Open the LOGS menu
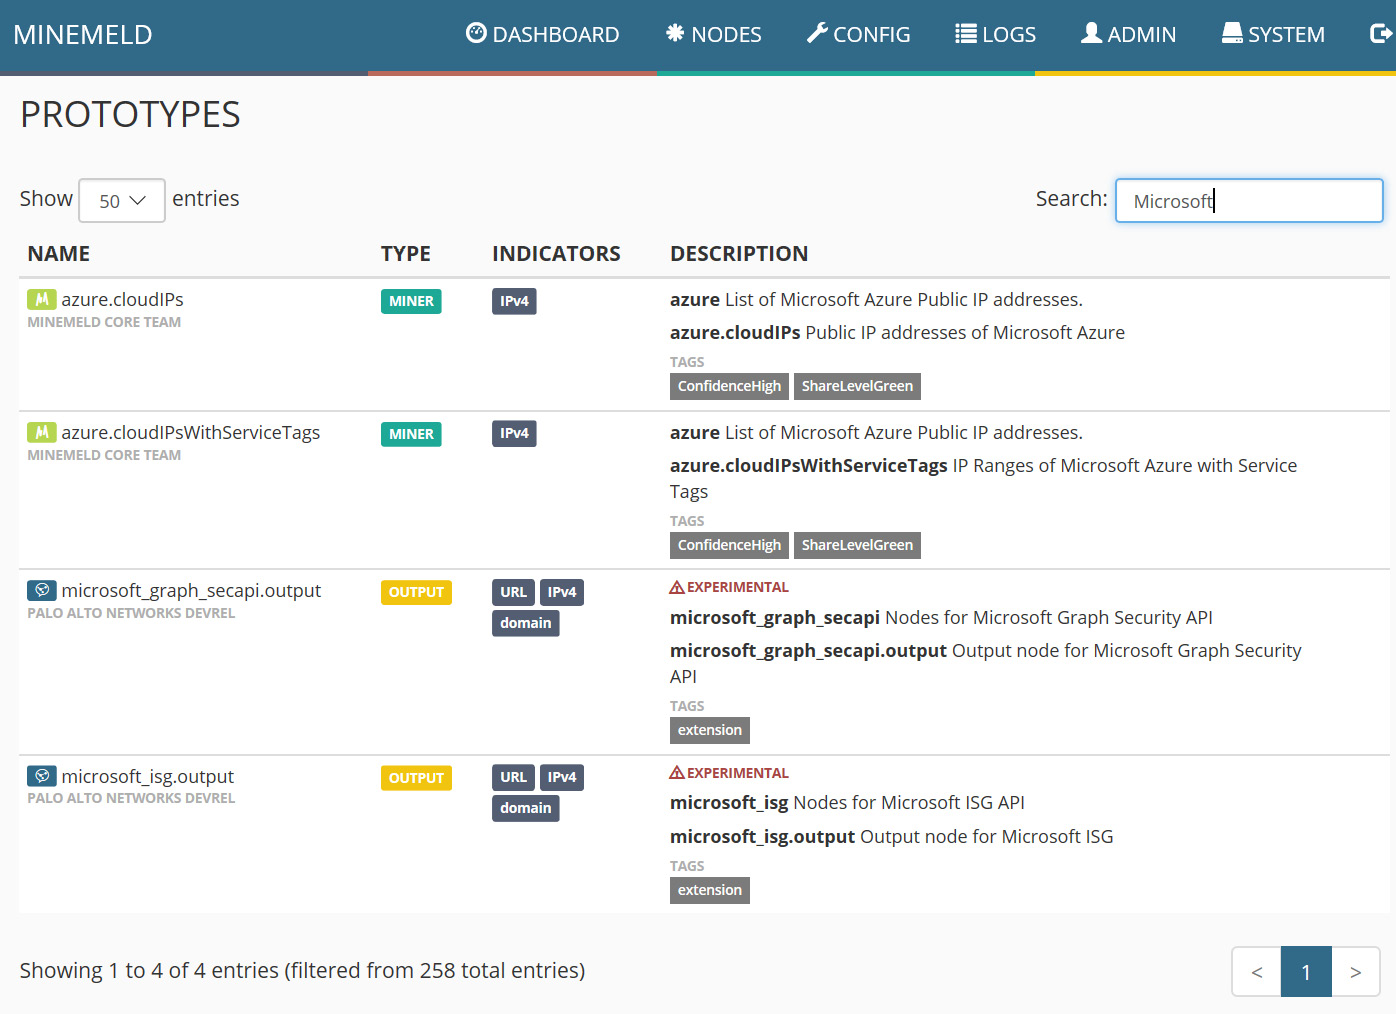 pyautogui.click(x=996, y=34)
